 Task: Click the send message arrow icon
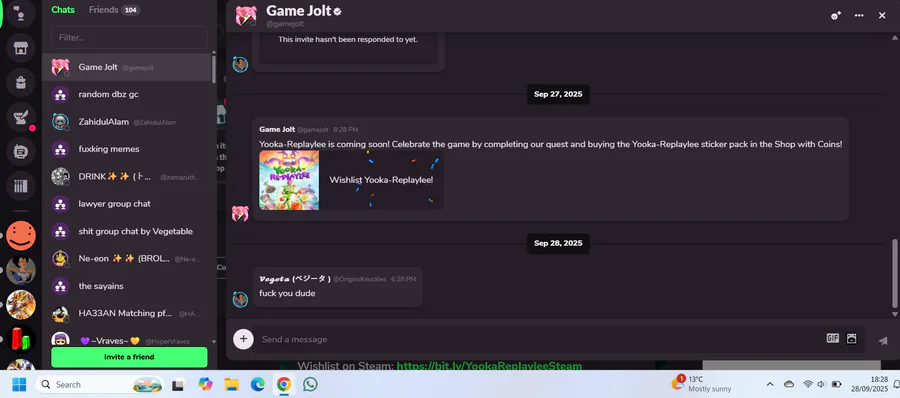[883, 341]
